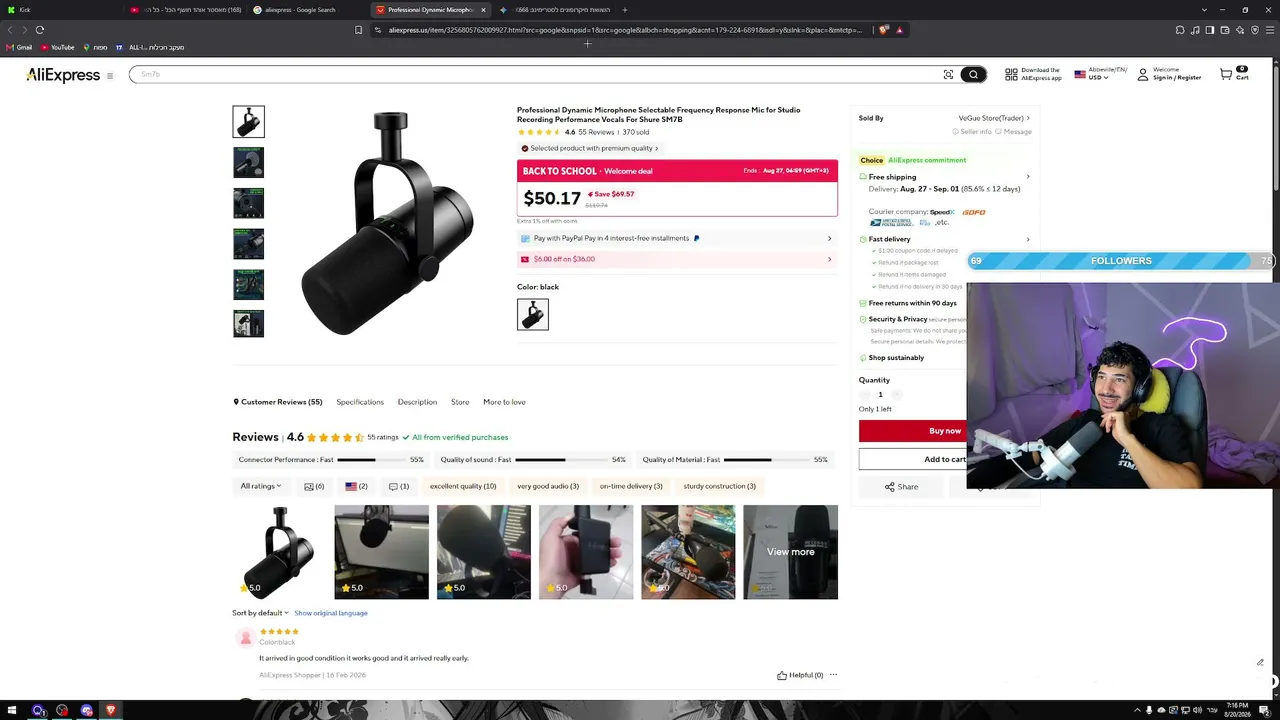Click the Seller info icon link
This screenshot has width=1280, height=720.
point(972,132)
